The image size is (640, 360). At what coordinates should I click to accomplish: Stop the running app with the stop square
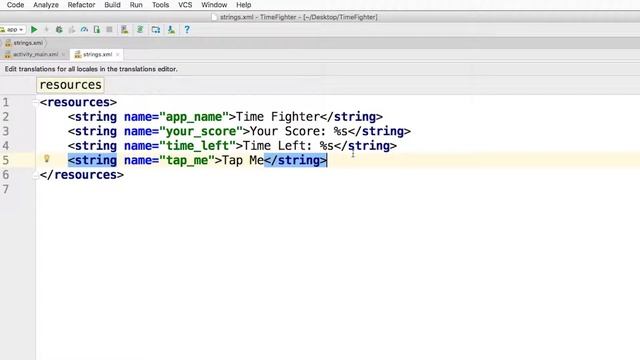coord(109,29)
